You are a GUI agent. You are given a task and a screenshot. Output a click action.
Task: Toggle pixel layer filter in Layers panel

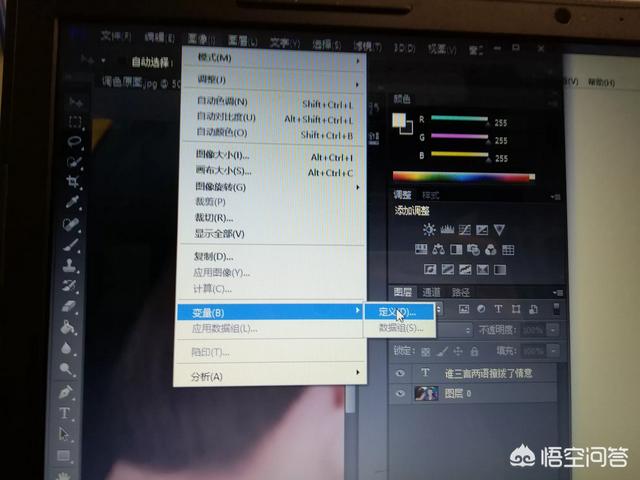point(464,309)
